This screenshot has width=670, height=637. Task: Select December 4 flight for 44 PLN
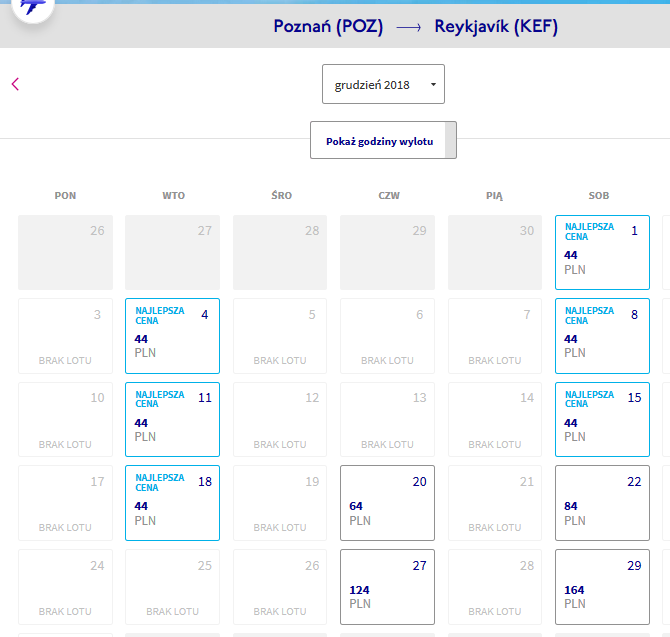[x=172, y=336]
